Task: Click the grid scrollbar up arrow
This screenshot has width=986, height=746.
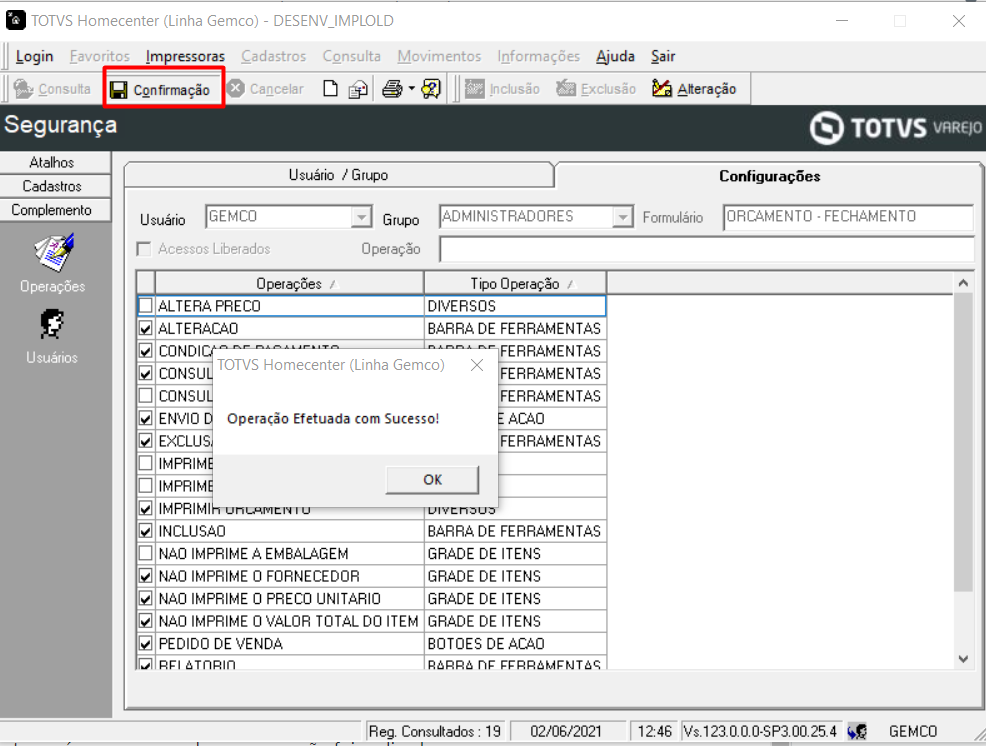Action: pyautogui.click(x=963, y=283)
